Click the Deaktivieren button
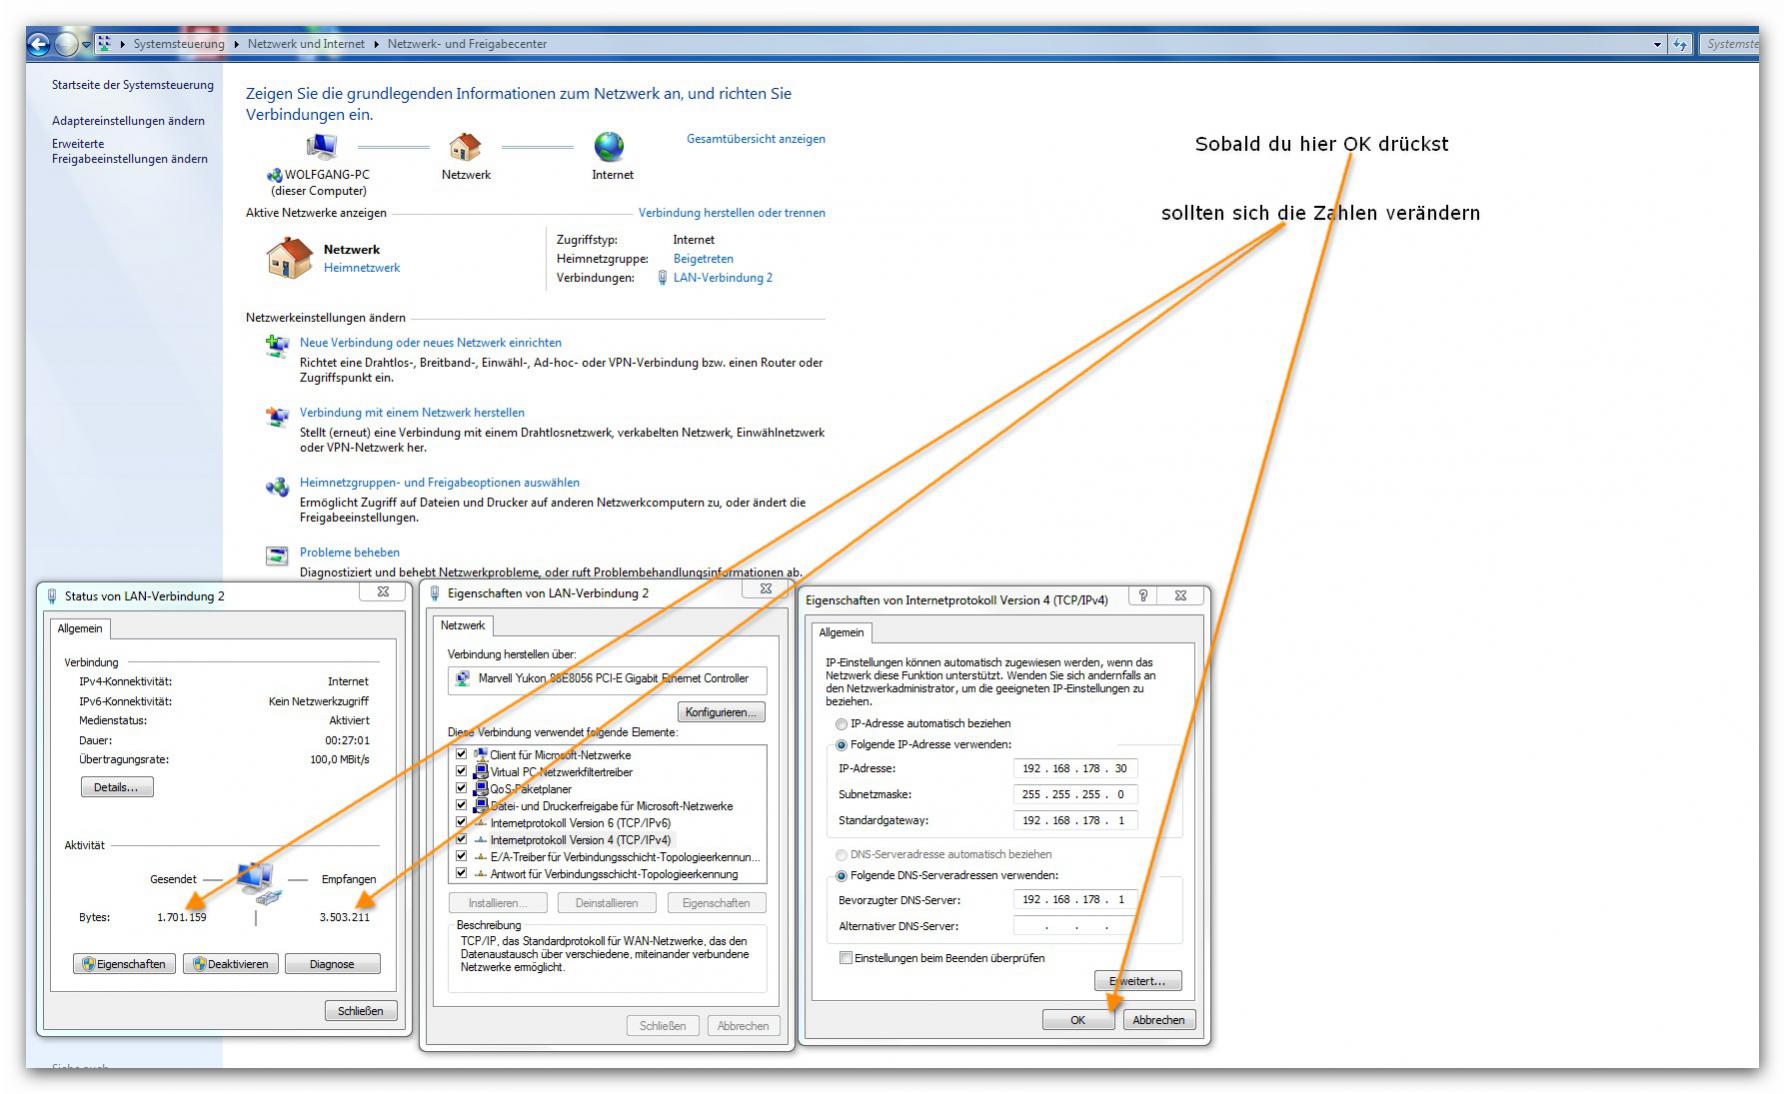Screen dimensions: 1785x1094 [231, 964]
